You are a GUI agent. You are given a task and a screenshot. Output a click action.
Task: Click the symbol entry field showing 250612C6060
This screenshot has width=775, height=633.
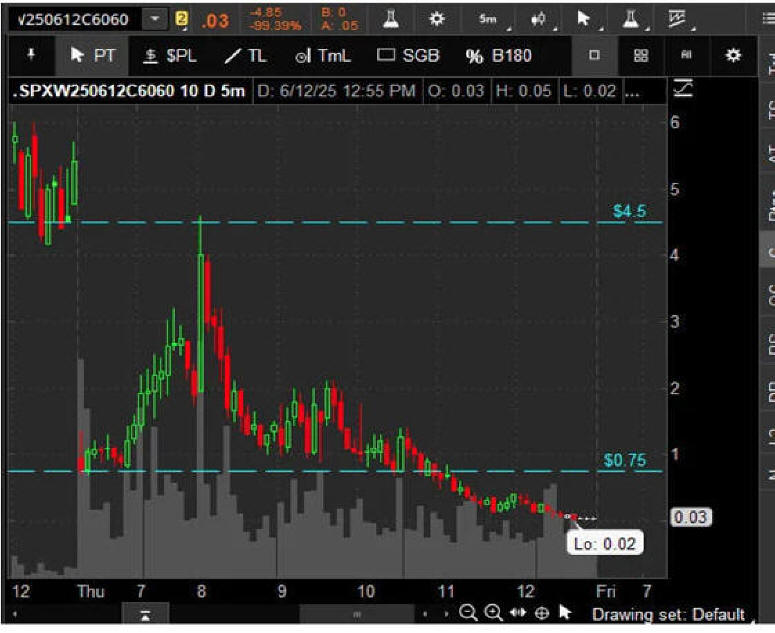(74, 19)
